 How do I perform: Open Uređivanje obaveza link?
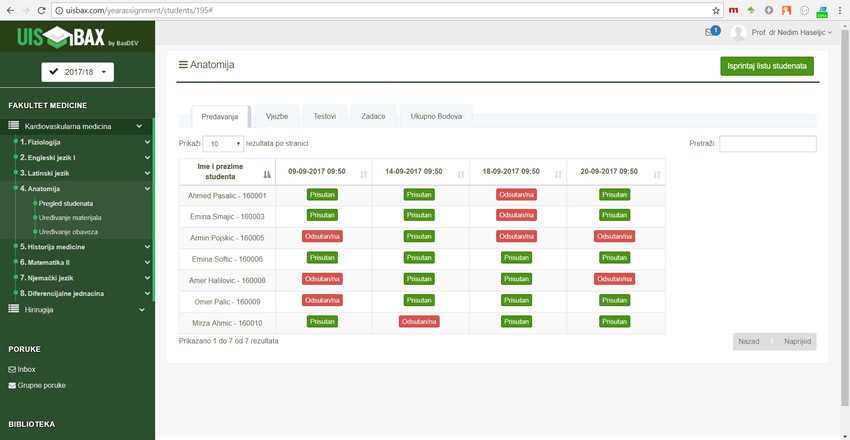68,232
